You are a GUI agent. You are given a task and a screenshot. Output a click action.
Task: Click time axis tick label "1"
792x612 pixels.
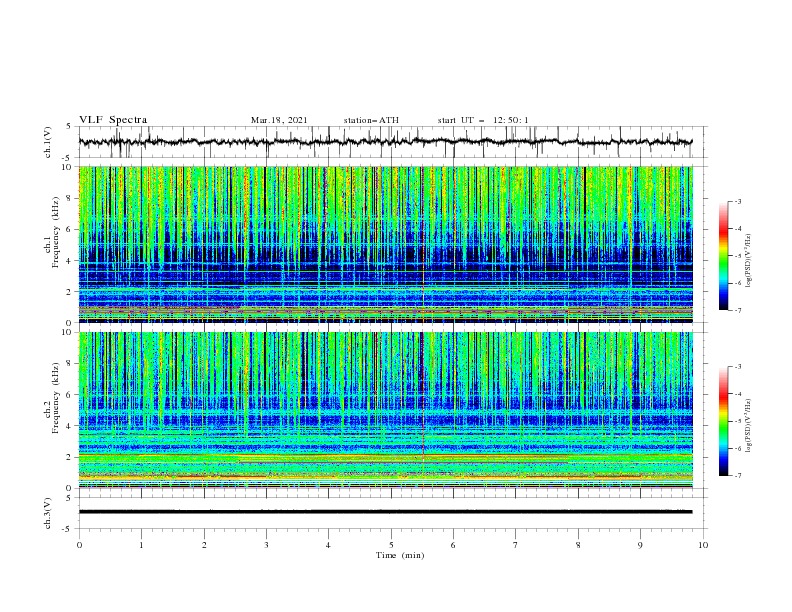click(141, 545)
